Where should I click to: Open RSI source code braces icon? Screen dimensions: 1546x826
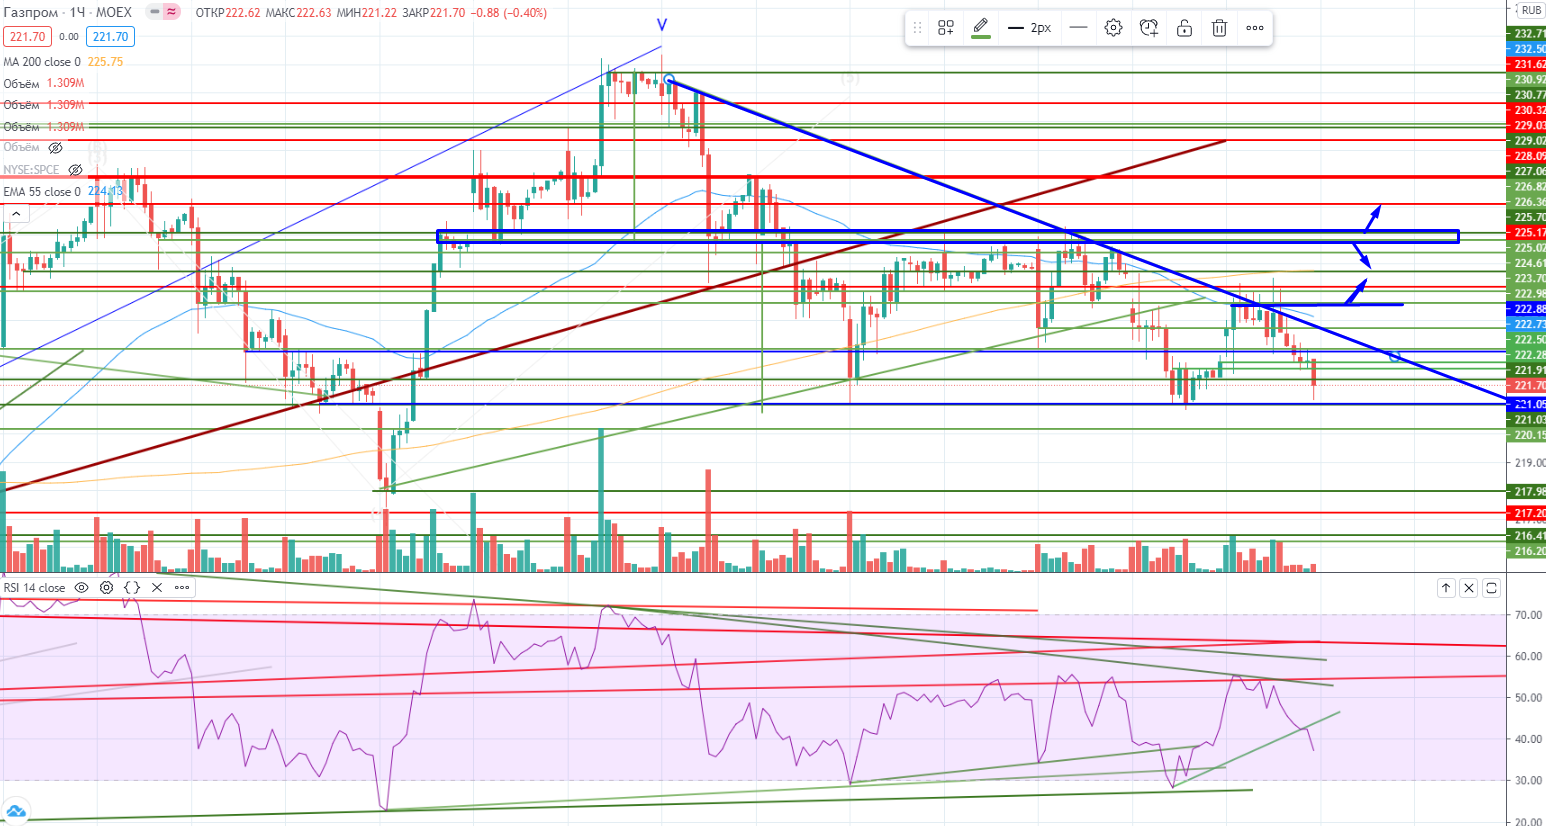pyautogui.click(x=132, y=588)
